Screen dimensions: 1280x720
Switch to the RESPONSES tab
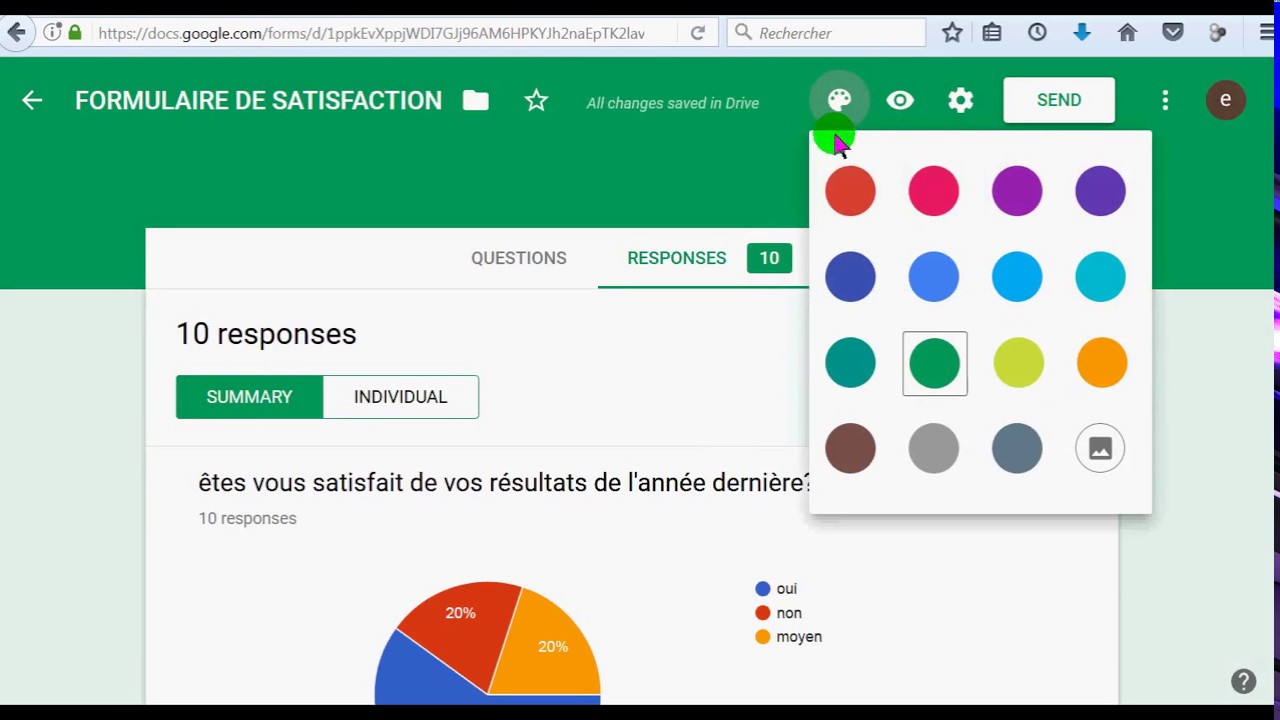click(x=677, y=258)
